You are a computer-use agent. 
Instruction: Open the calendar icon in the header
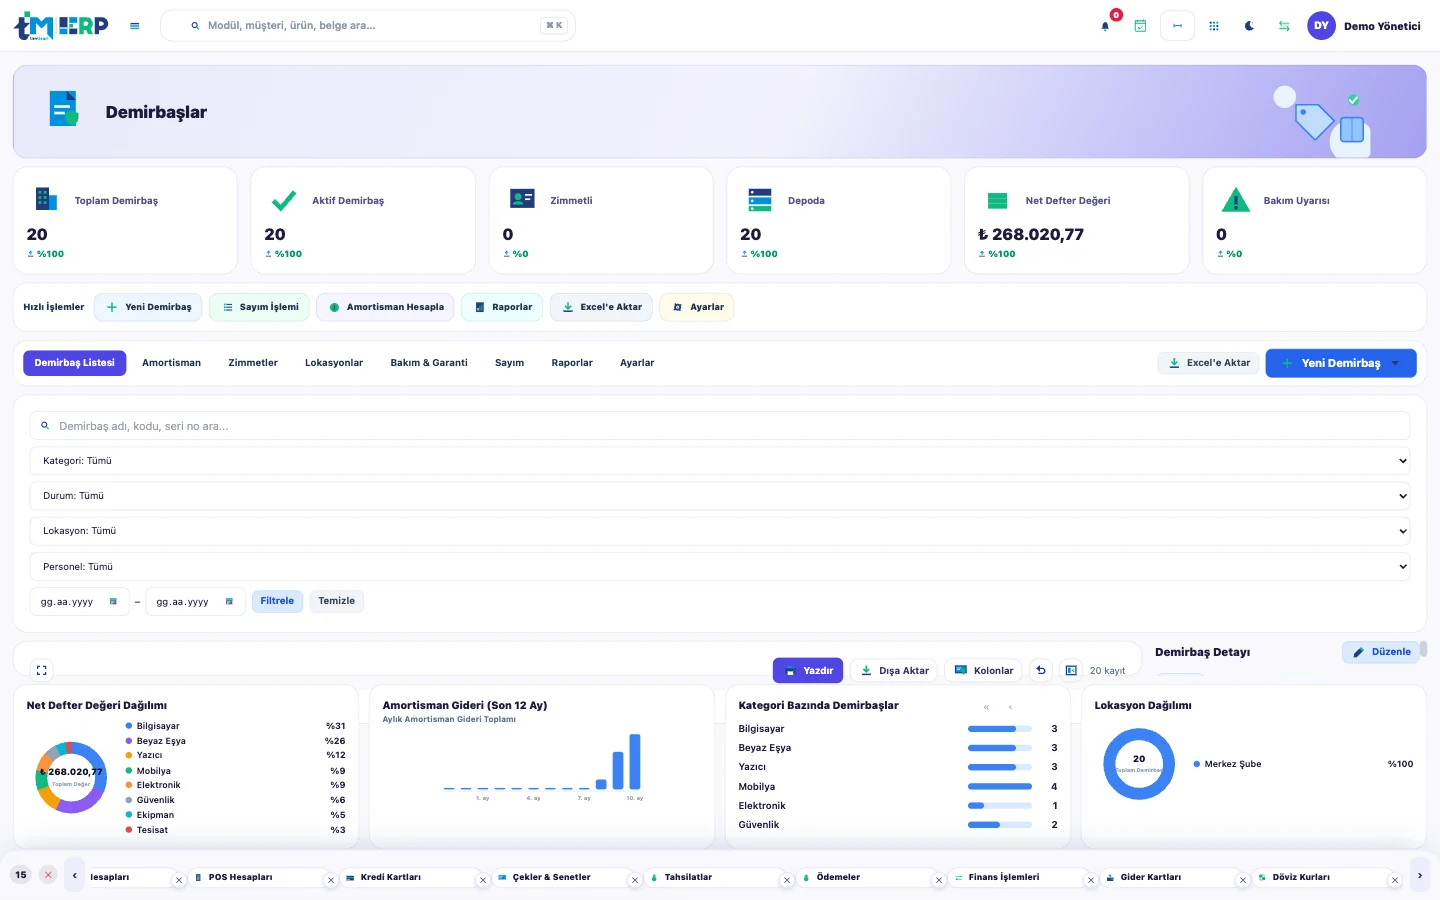[1140, 26]
